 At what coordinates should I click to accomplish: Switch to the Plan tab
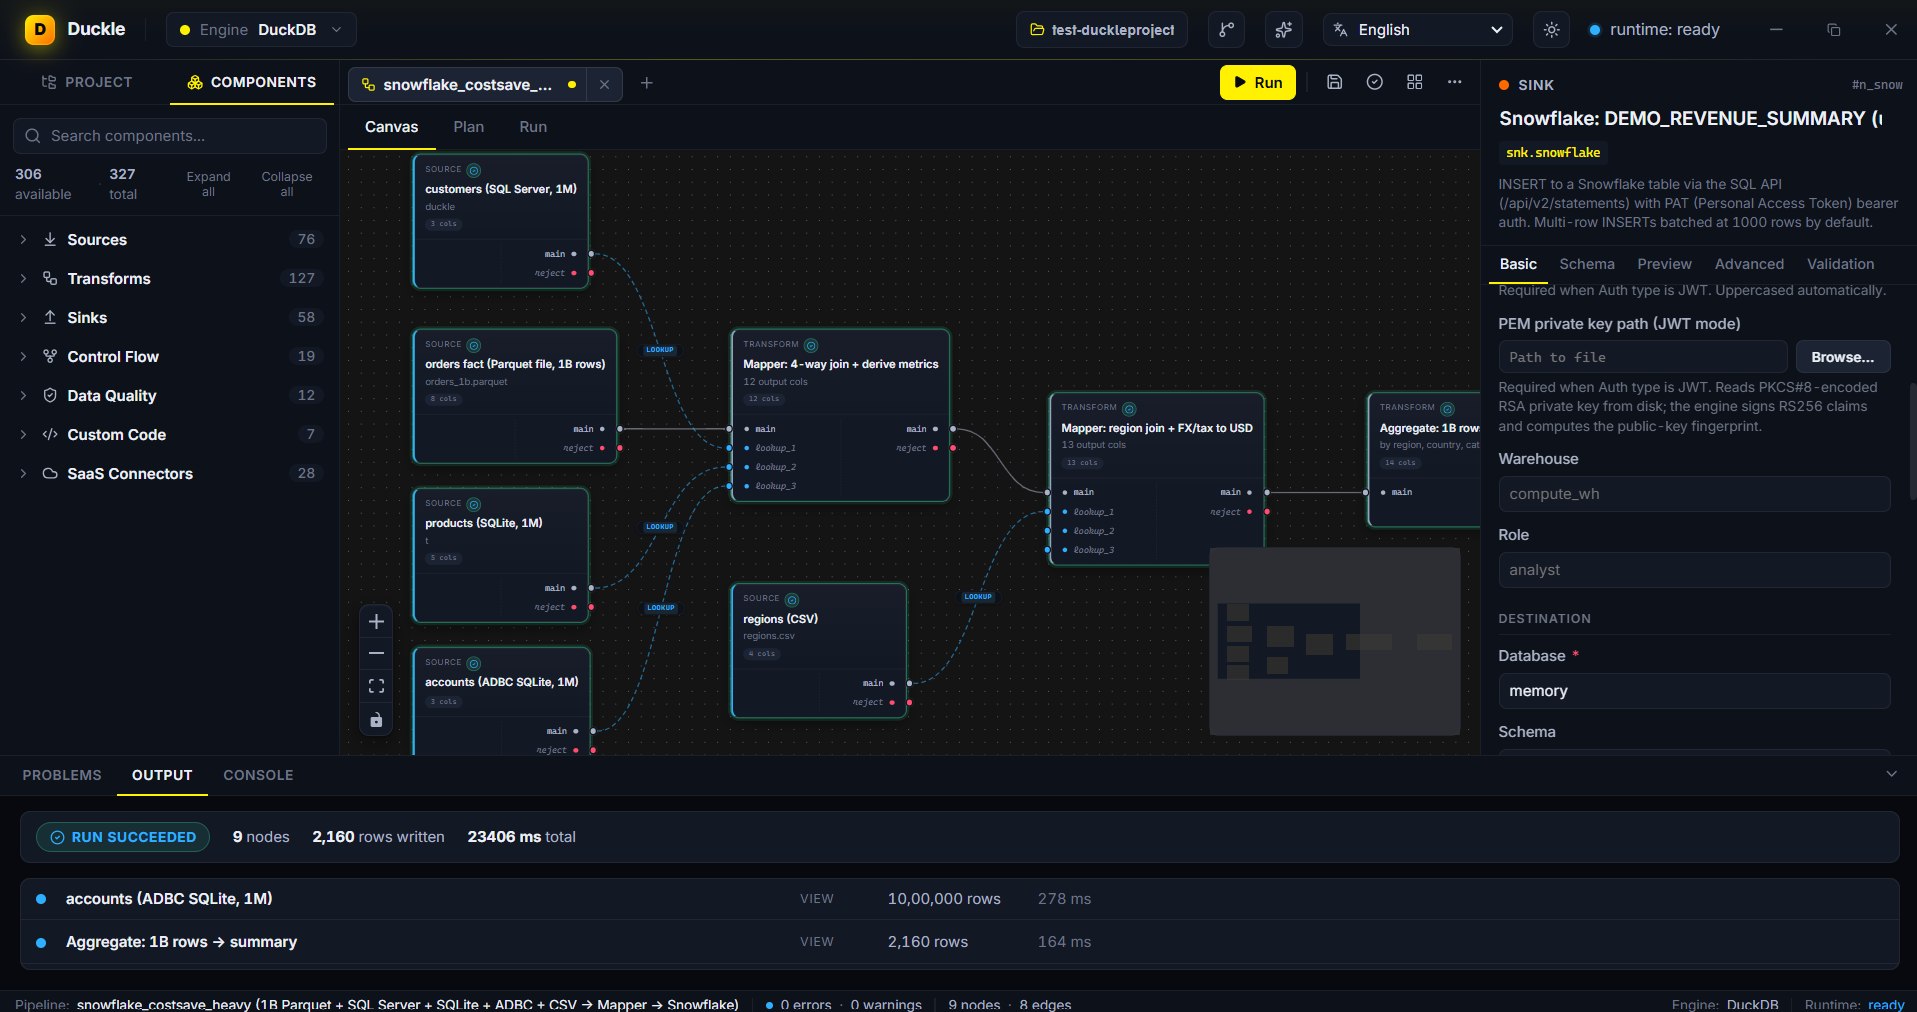(468, 127)
